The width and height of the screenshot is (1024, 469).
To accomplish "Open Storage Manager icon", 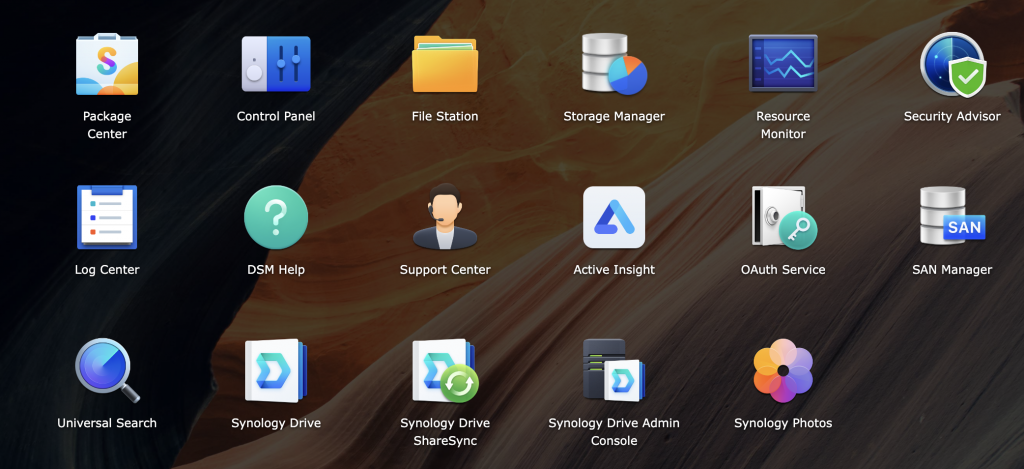I will [614, 64].
